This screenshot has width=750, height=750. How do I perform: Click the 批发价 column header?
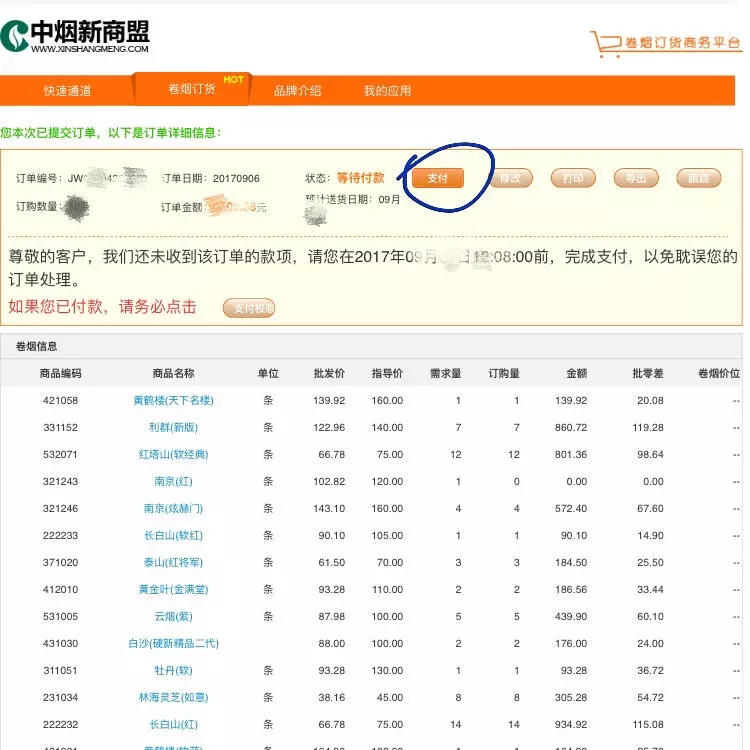pyautogui.click(x=329, y=374)
